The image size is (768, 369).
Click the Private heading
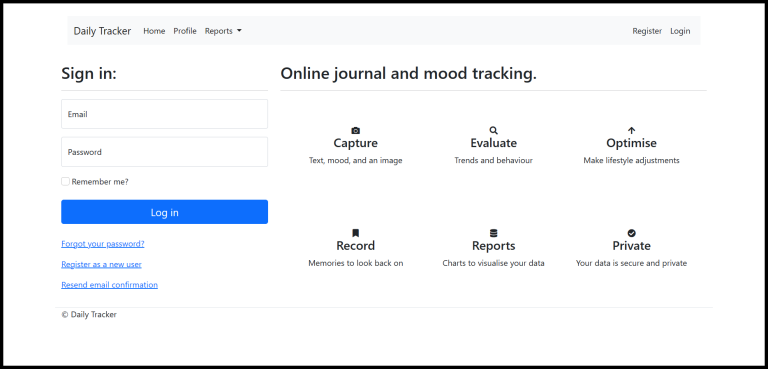click(631, 246)
